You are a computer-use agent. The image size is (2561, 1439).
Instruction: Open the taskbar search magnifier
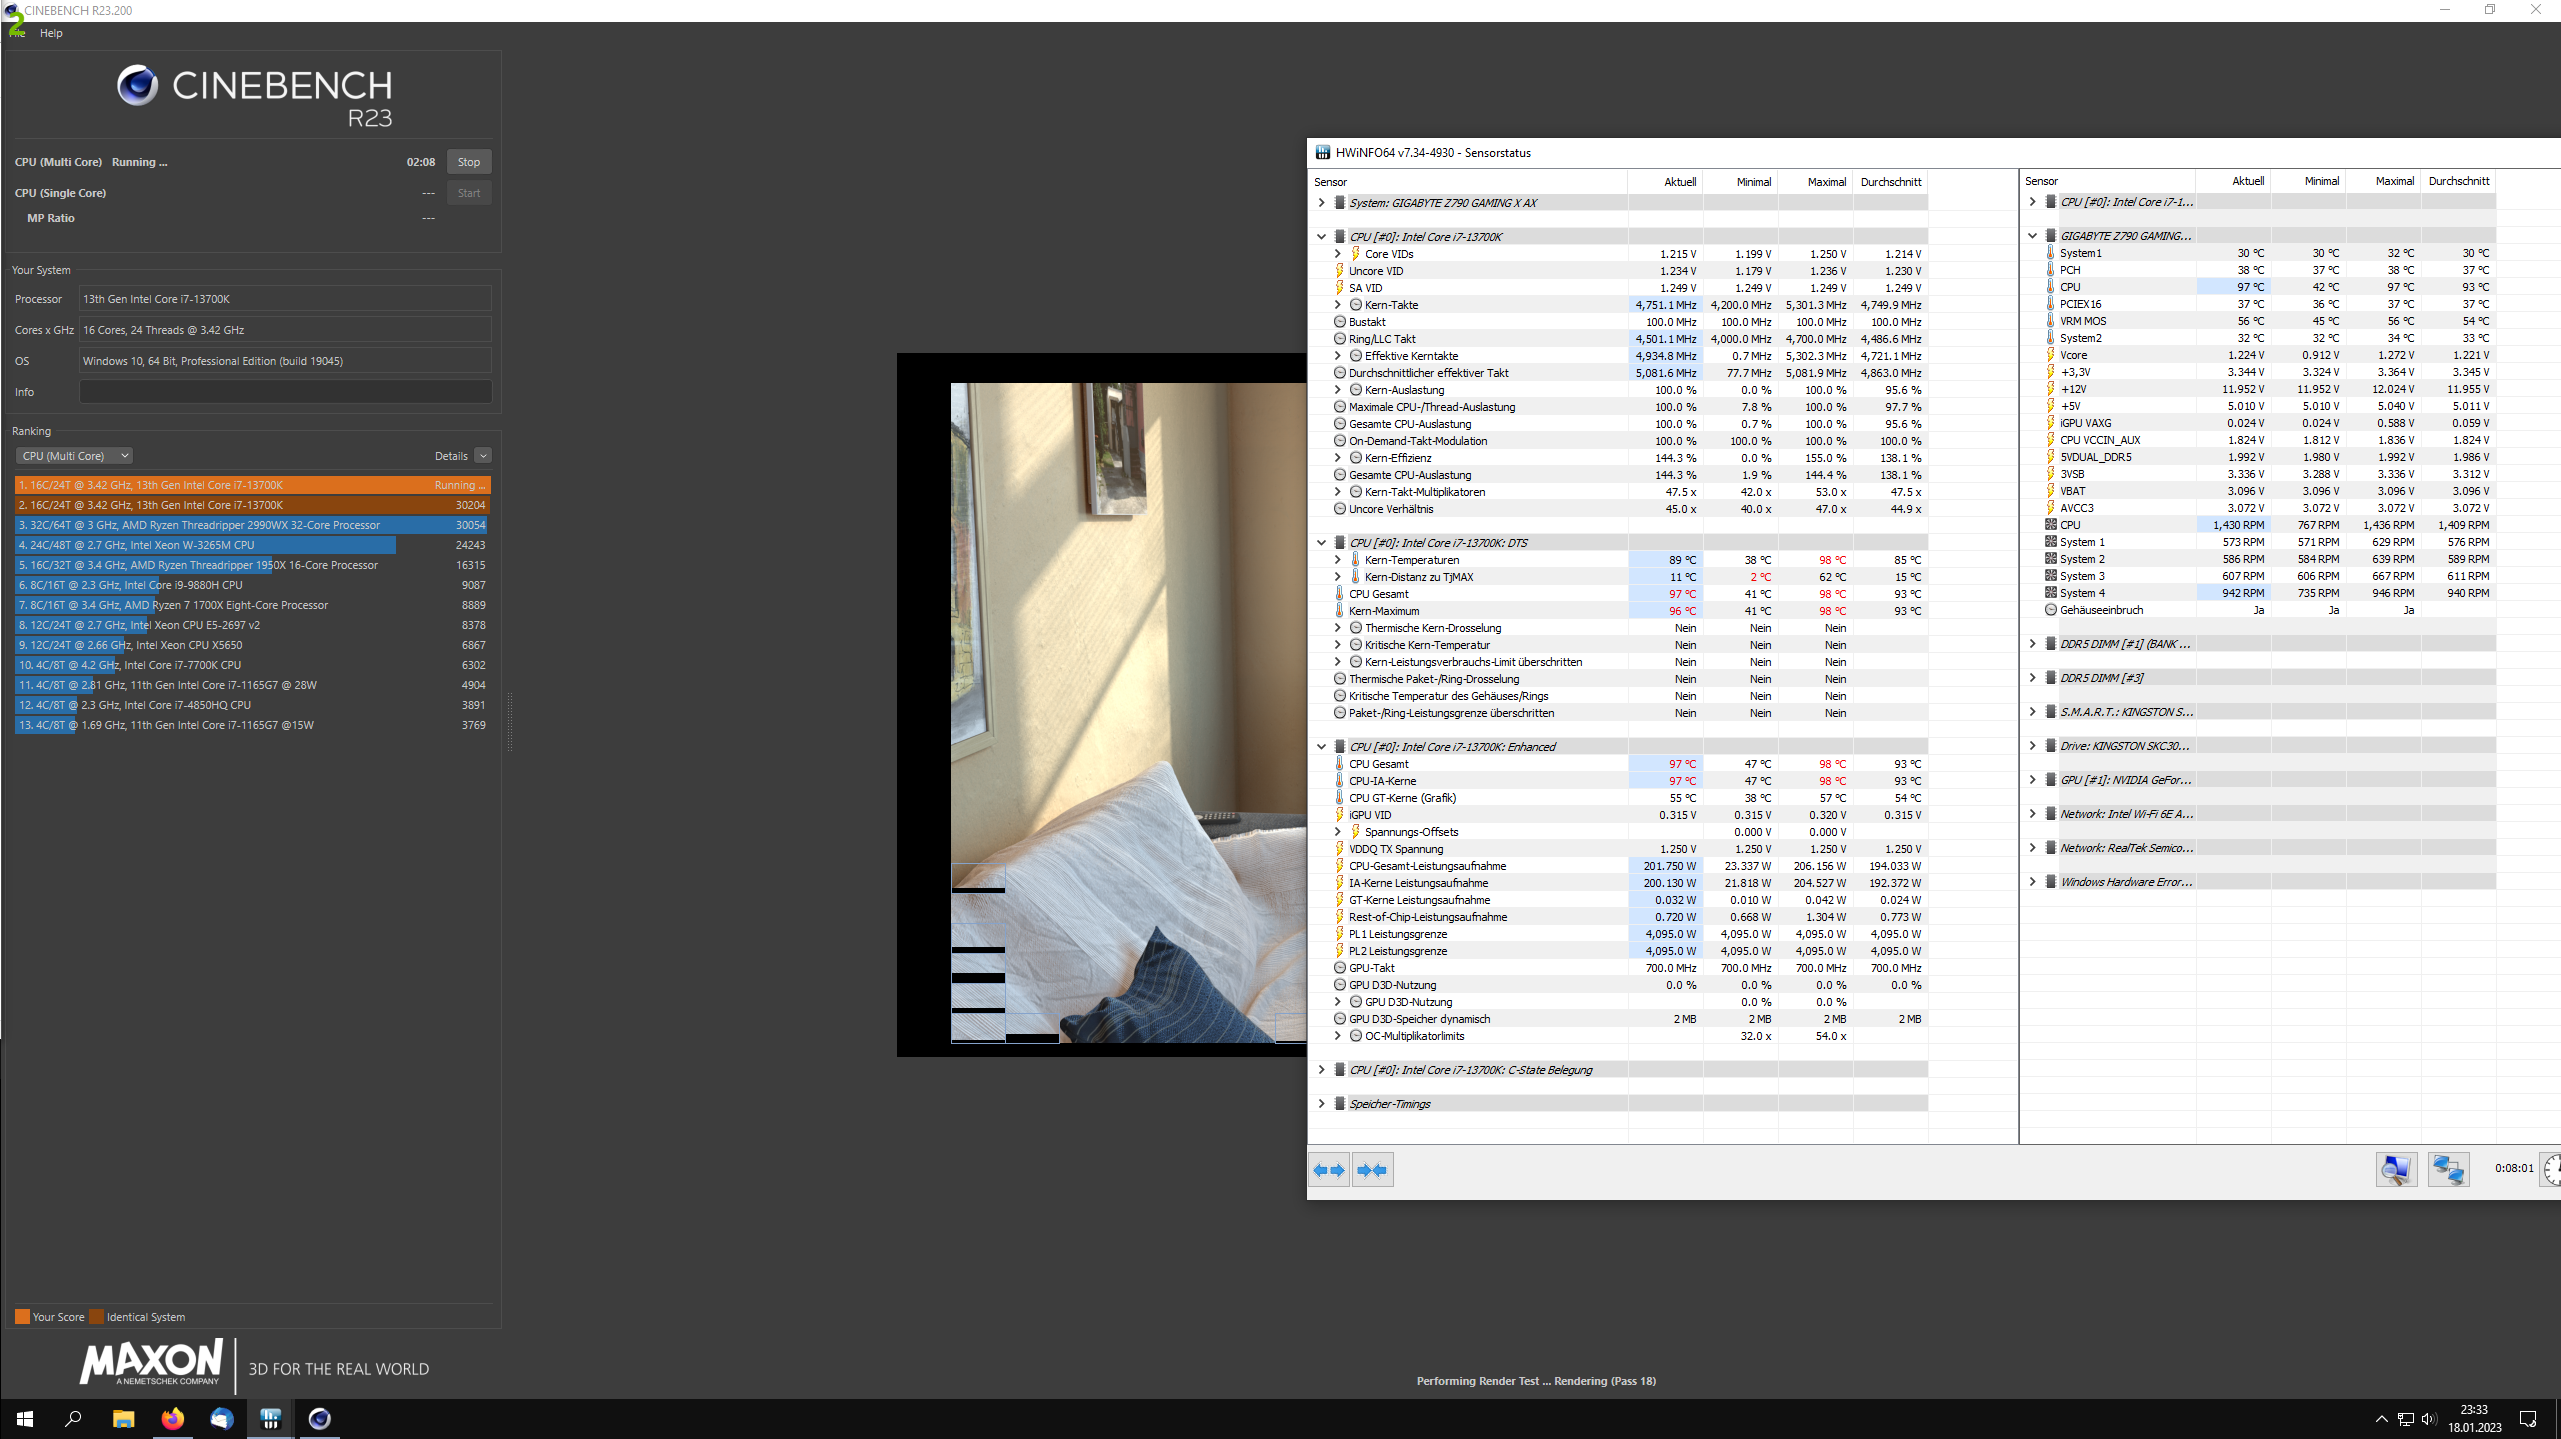point(73,1419)
